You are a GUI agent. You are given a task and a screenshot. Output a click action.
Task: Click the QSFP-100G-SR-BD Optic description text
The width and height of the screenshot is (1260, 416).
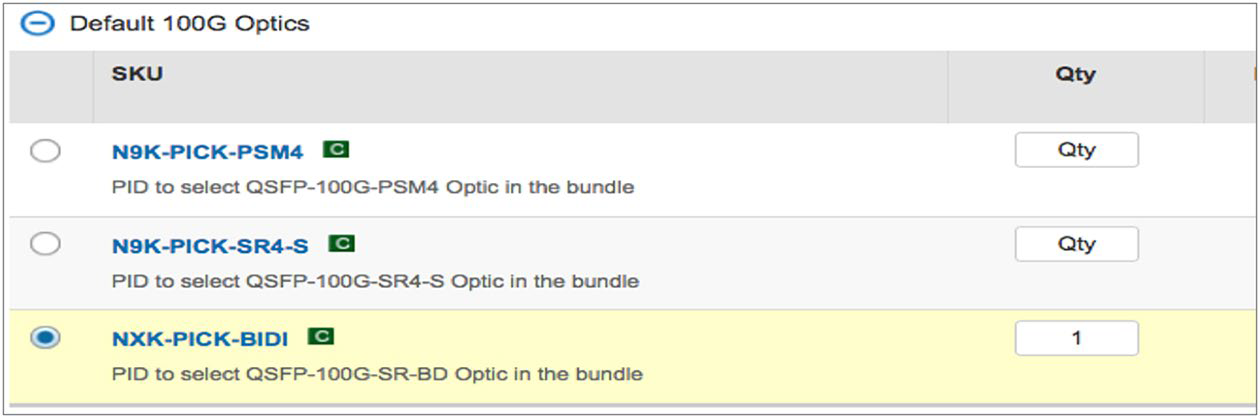(x=377, y=375)
